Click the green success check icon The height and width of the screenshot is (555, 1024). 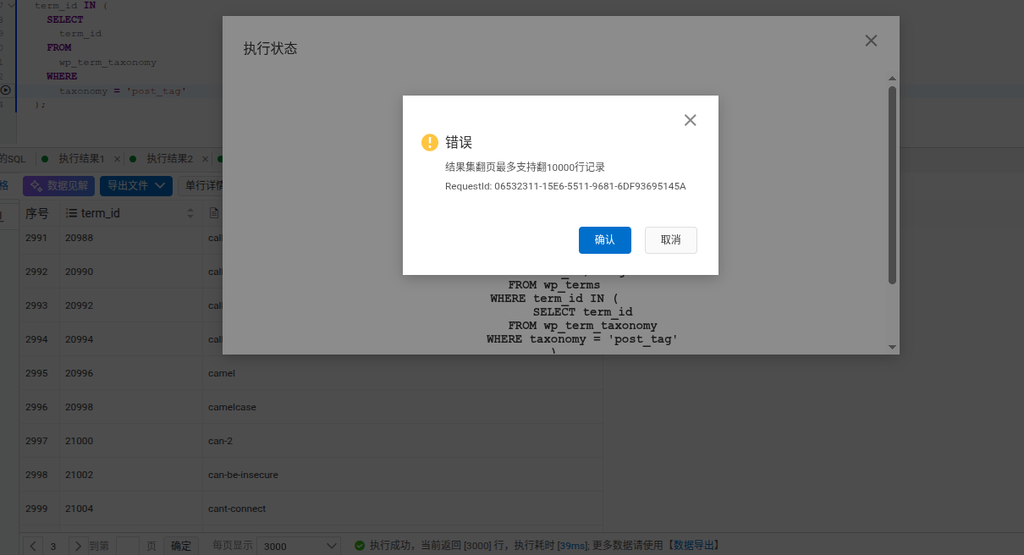tap(359, 545)
